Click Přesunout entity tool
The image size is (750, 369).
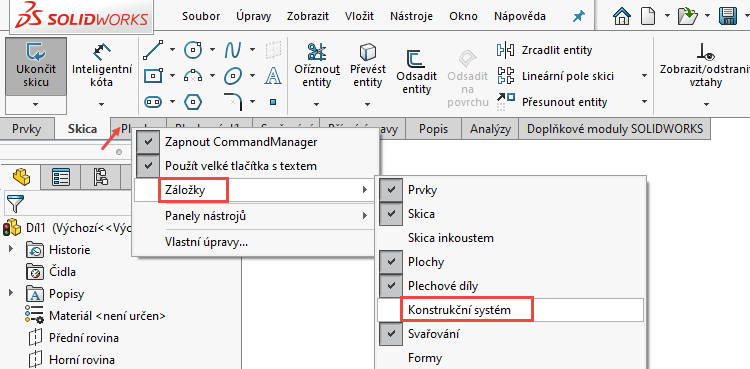coord(552,102)
